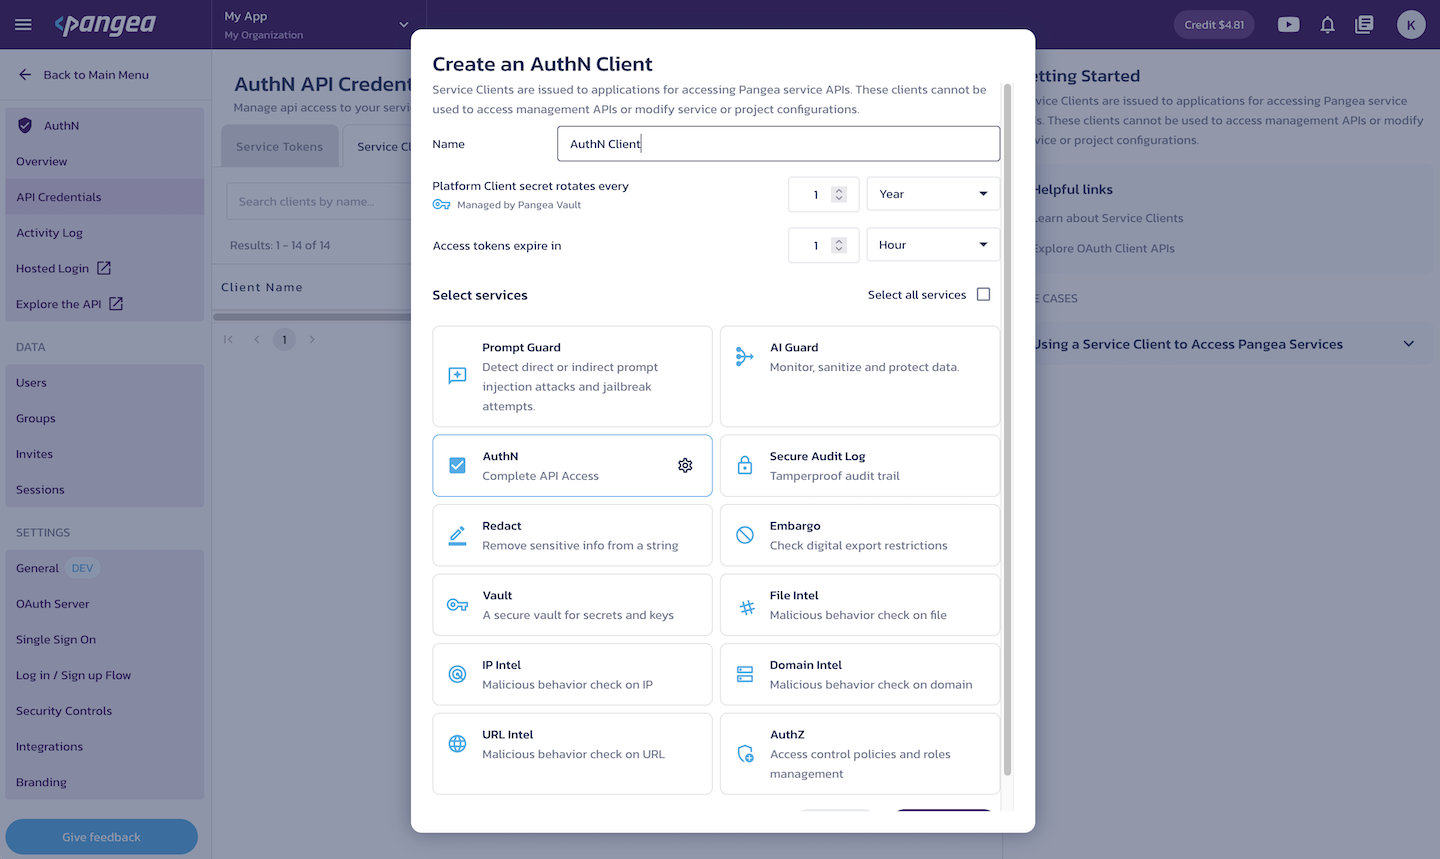Screen dimensions: 1440x859
Task: Open the Explore OAuth Client APIs link
Action: coord(1104,248)
